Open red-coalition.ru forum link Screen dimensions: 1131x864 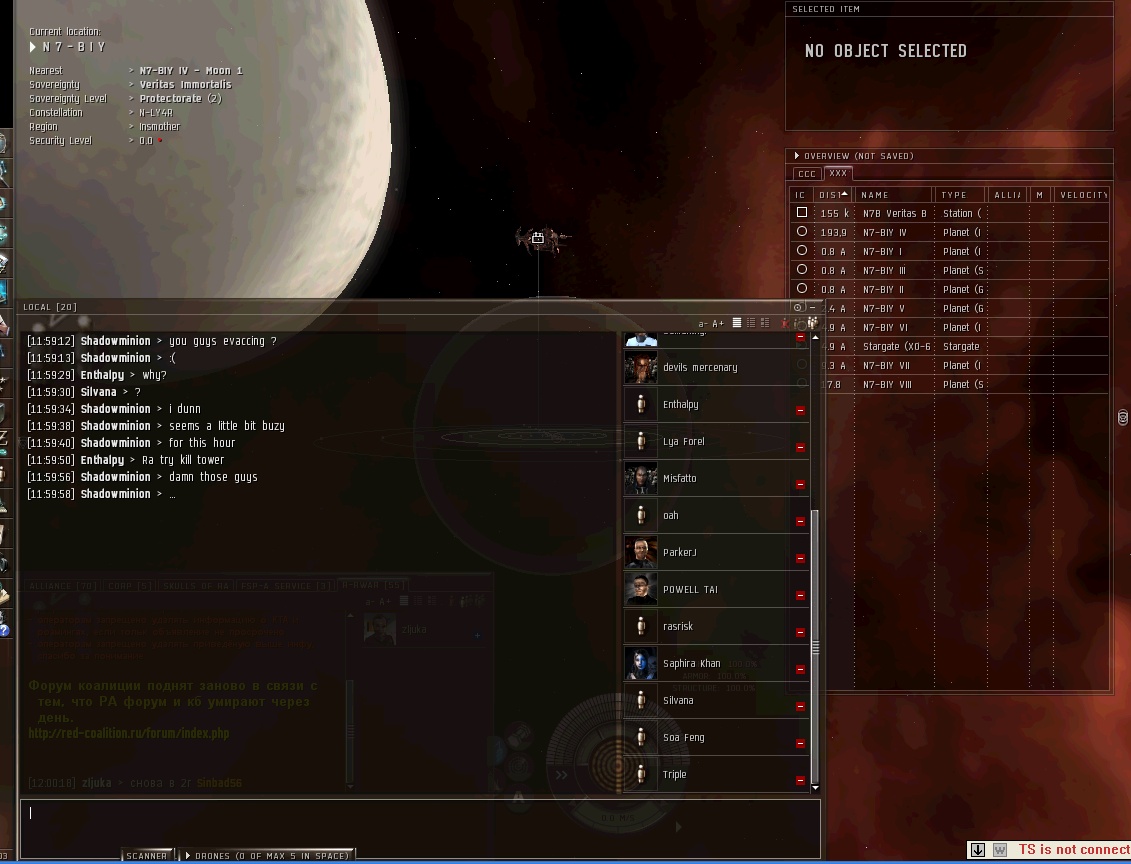tap(128, 733)
